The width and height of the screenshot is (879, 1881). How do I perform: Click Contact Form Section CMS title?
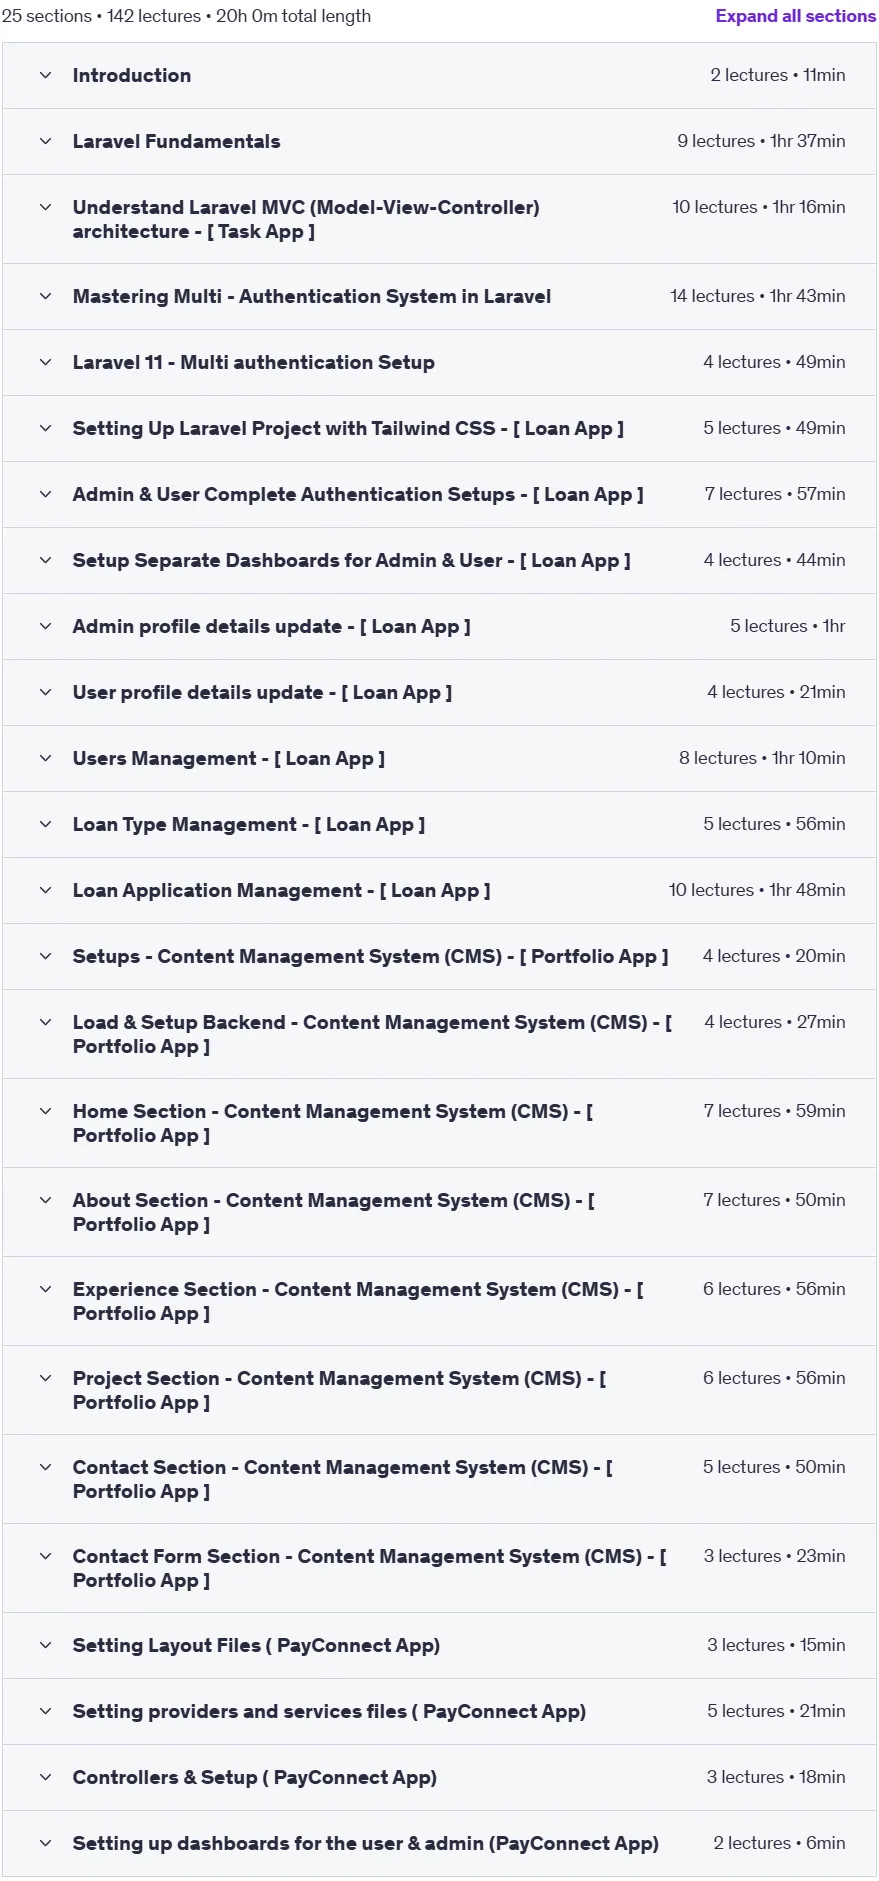(x=369, y=1568)
